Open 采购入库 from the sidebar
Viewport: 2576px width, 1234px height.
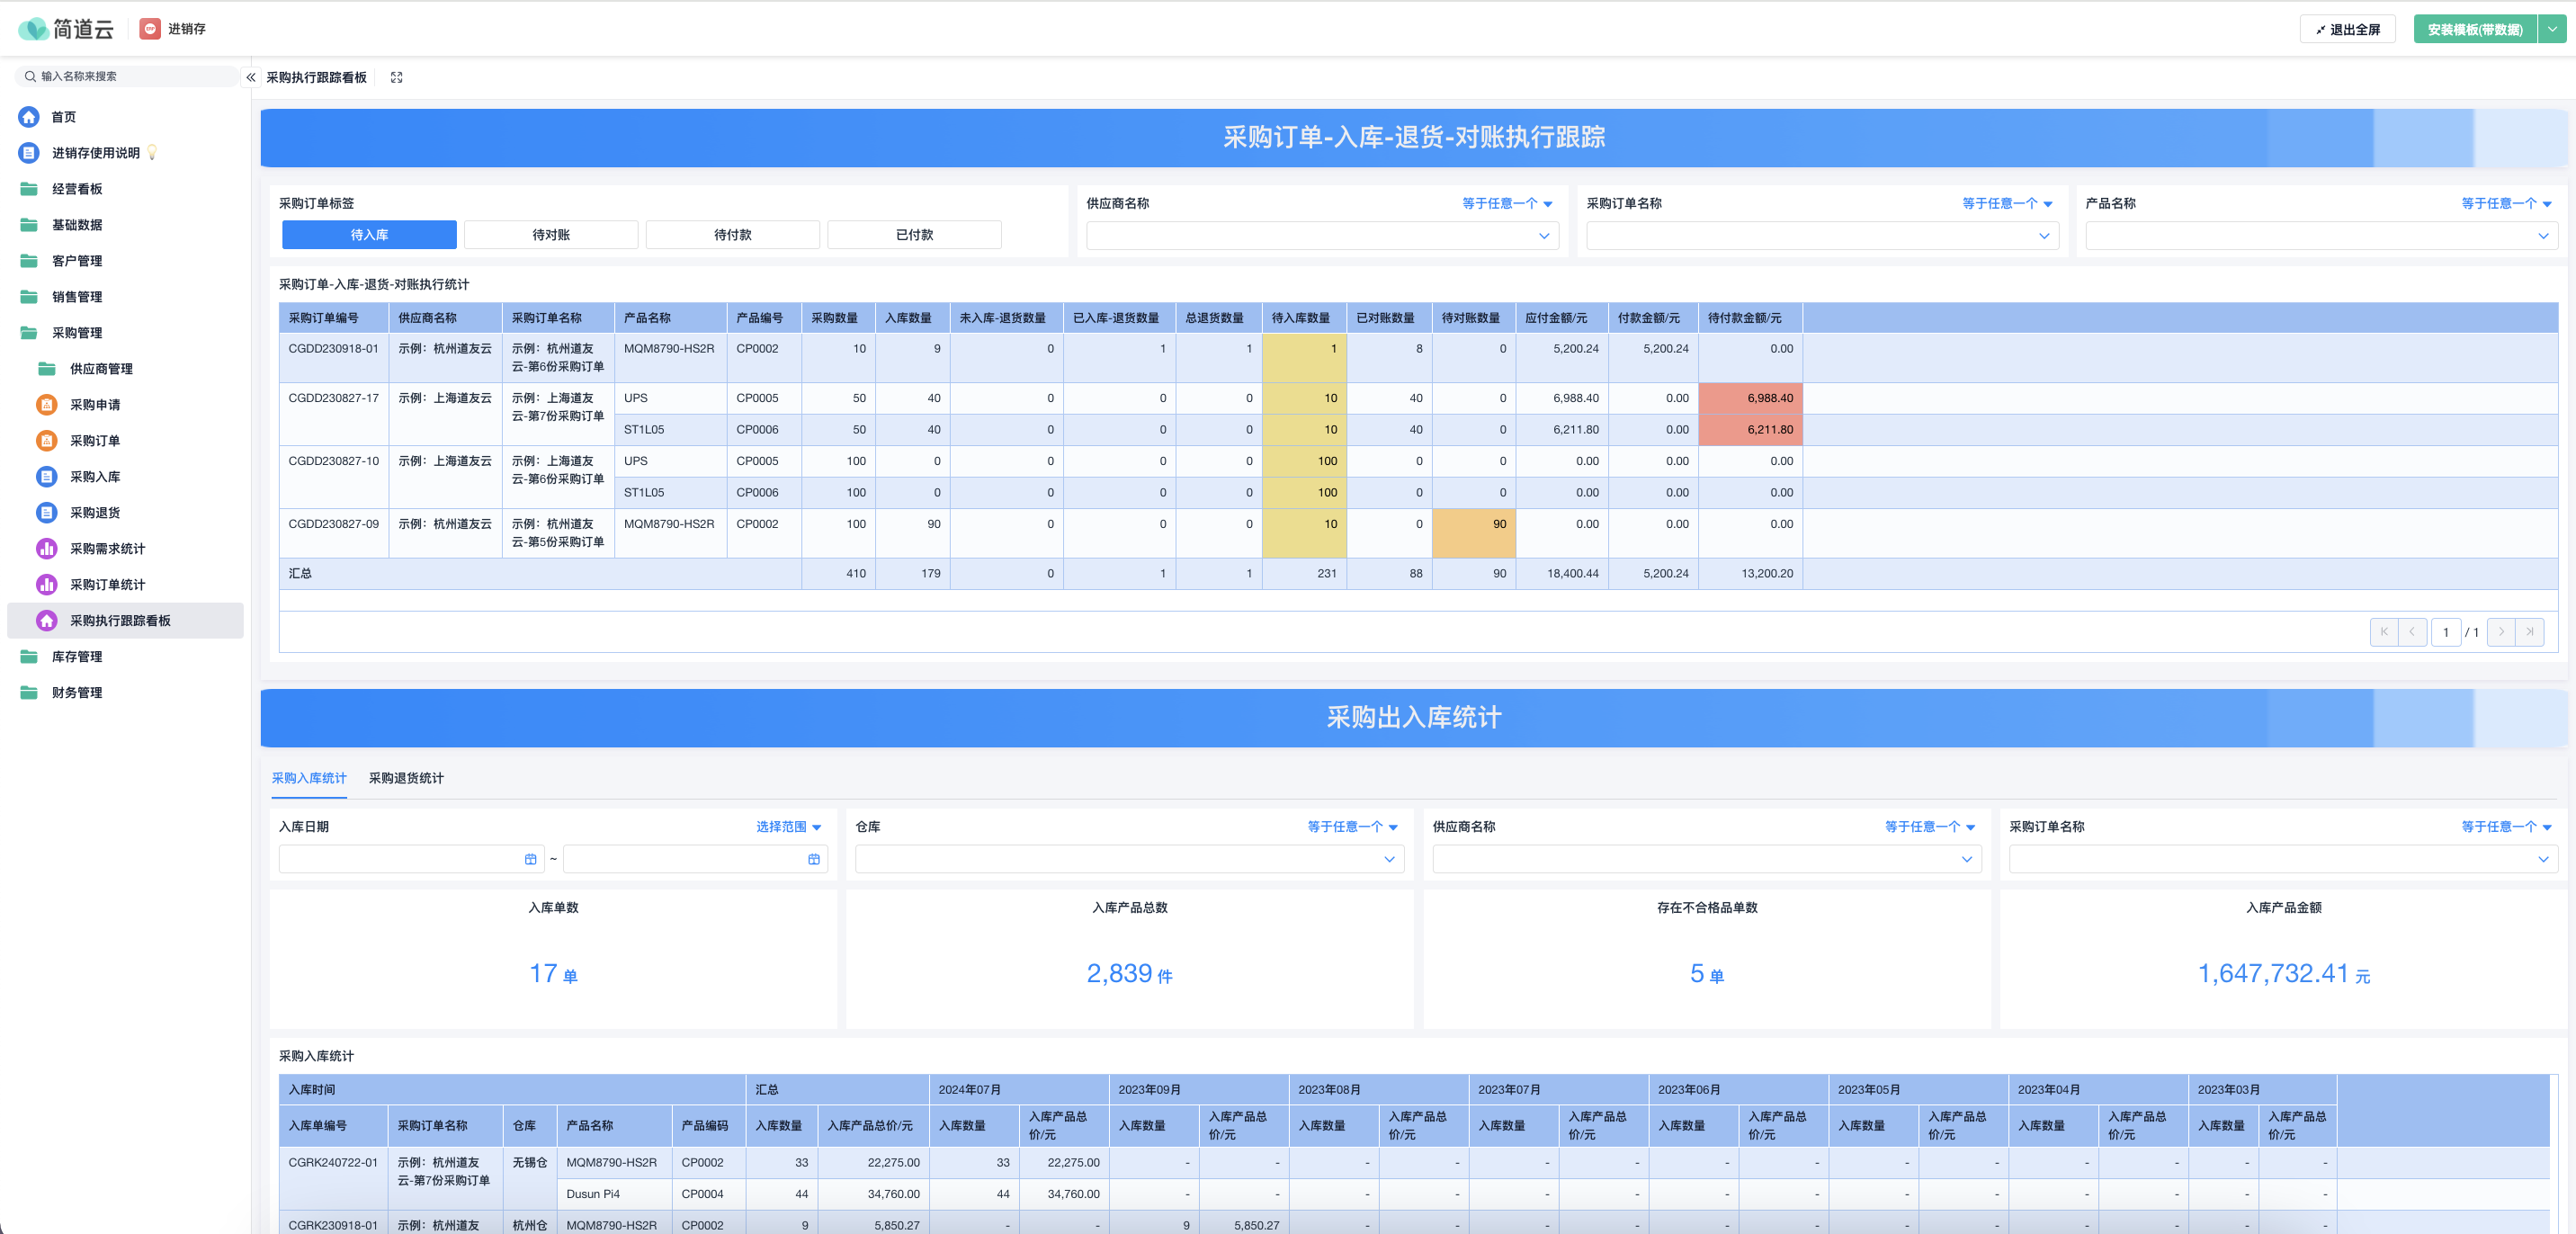click(x=95, y=477)
